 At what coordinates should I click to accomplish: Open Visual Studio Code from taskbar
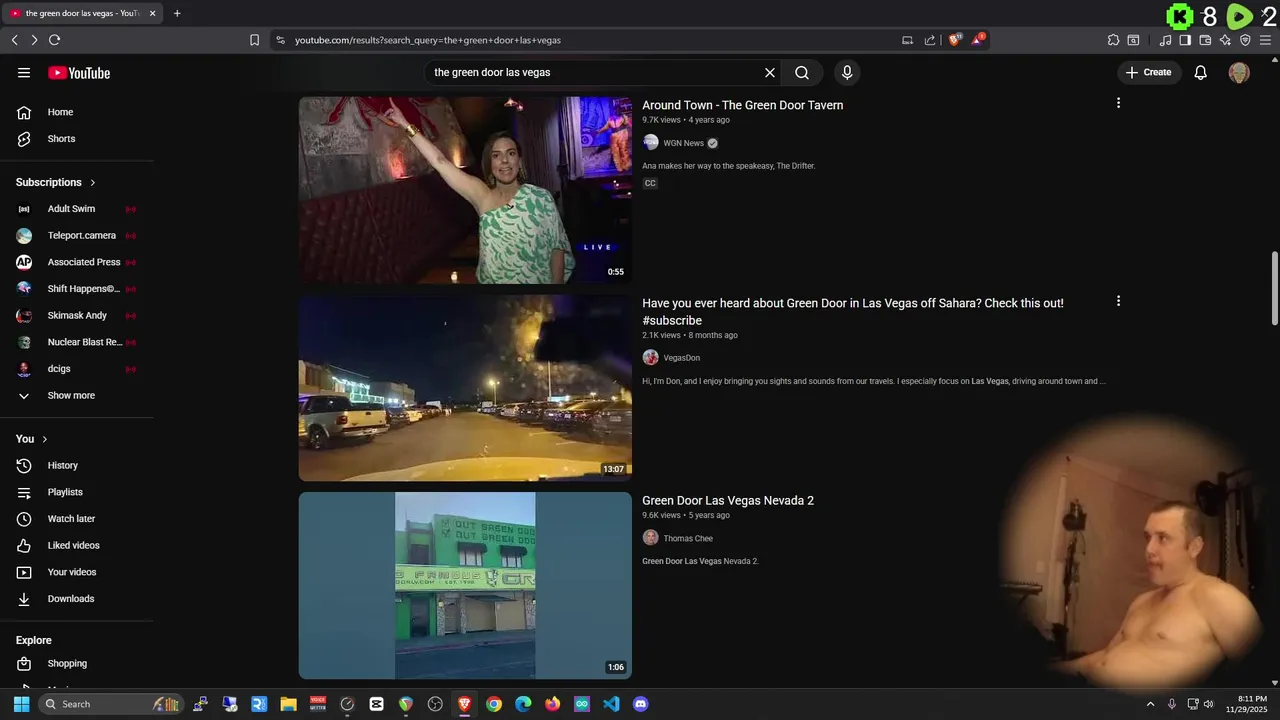tap(611, 704)
